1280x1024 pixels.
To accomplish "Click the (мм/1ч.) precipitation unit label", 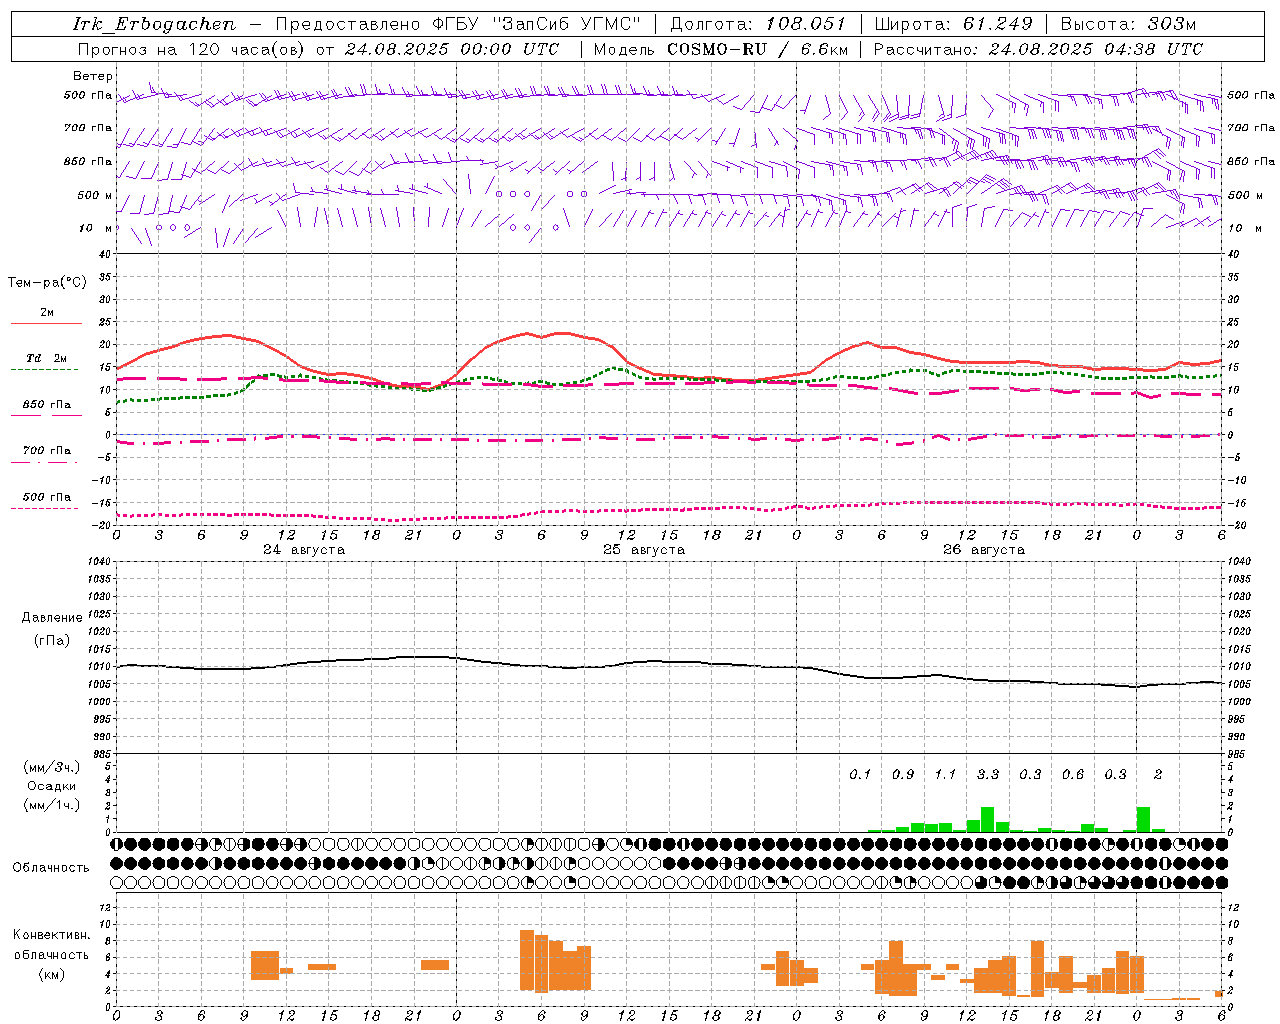I will click(x=52, y=805).
